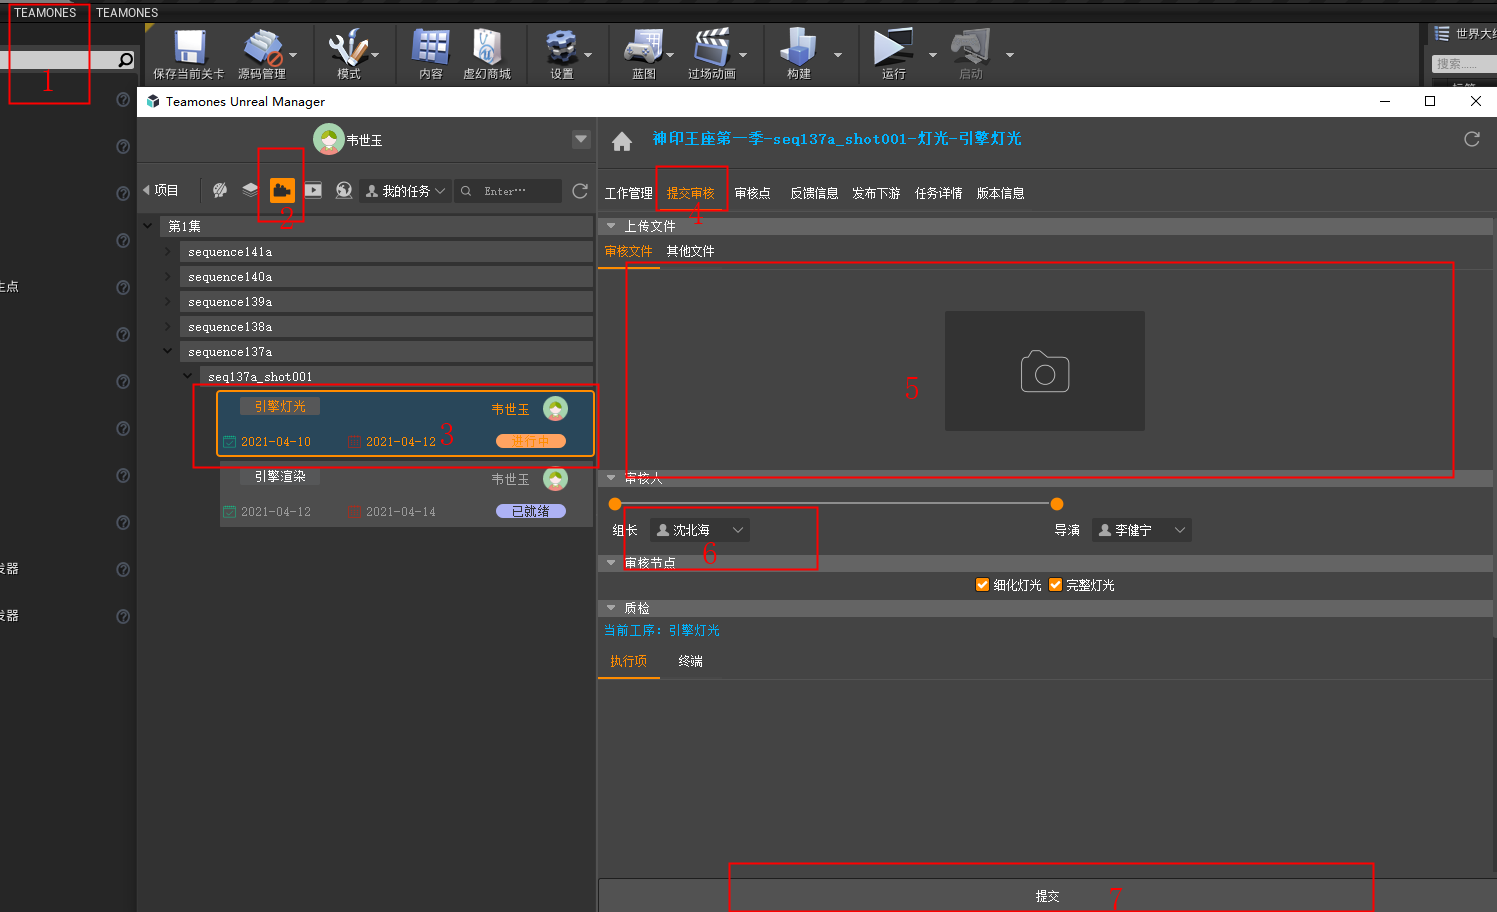
Task: Uncheck the 完整灯光 checkbox
Action: (1055, 585)
